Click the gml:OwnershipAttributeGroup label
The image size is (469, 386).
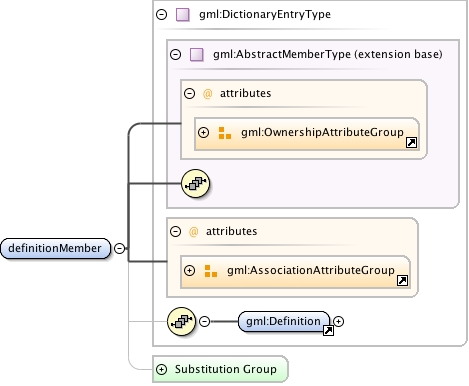pyautogui.click(x=322, y=132)
